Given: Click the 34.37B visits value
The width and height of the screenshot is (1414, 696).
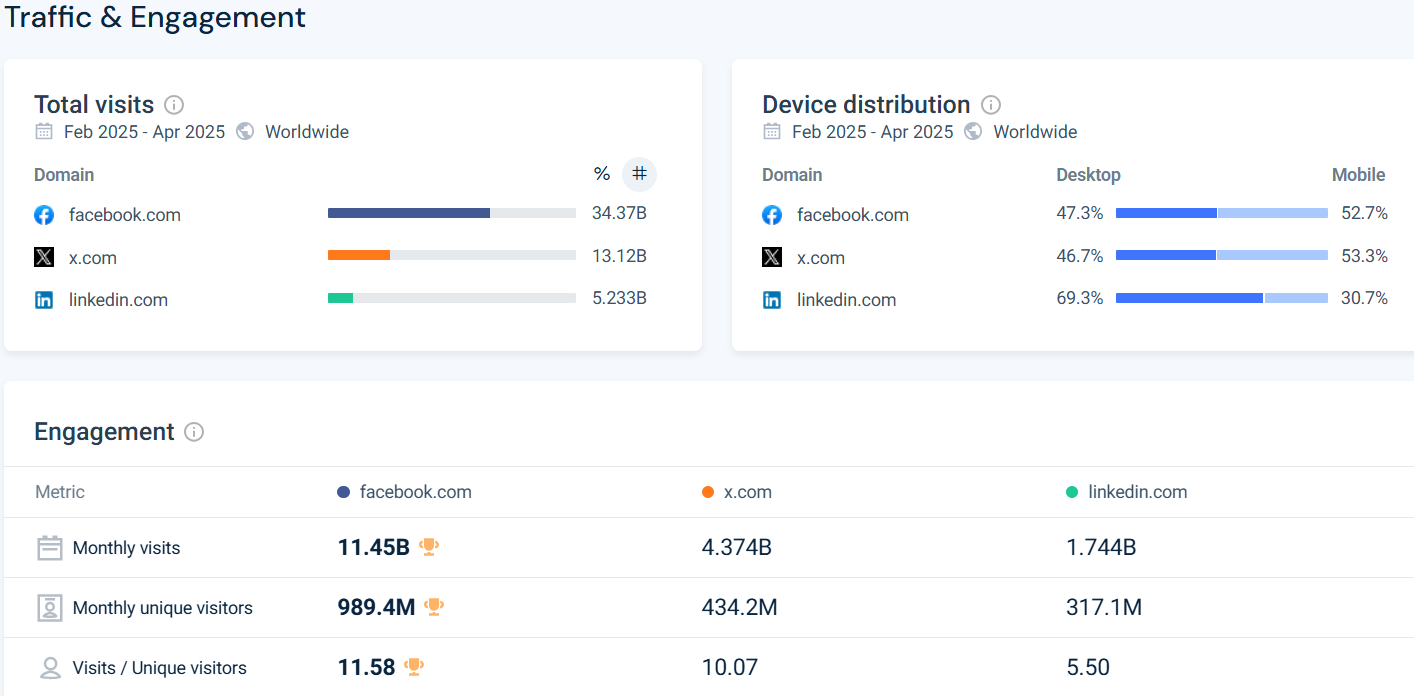Looking at the screenshot, I should tap(619, 213).
